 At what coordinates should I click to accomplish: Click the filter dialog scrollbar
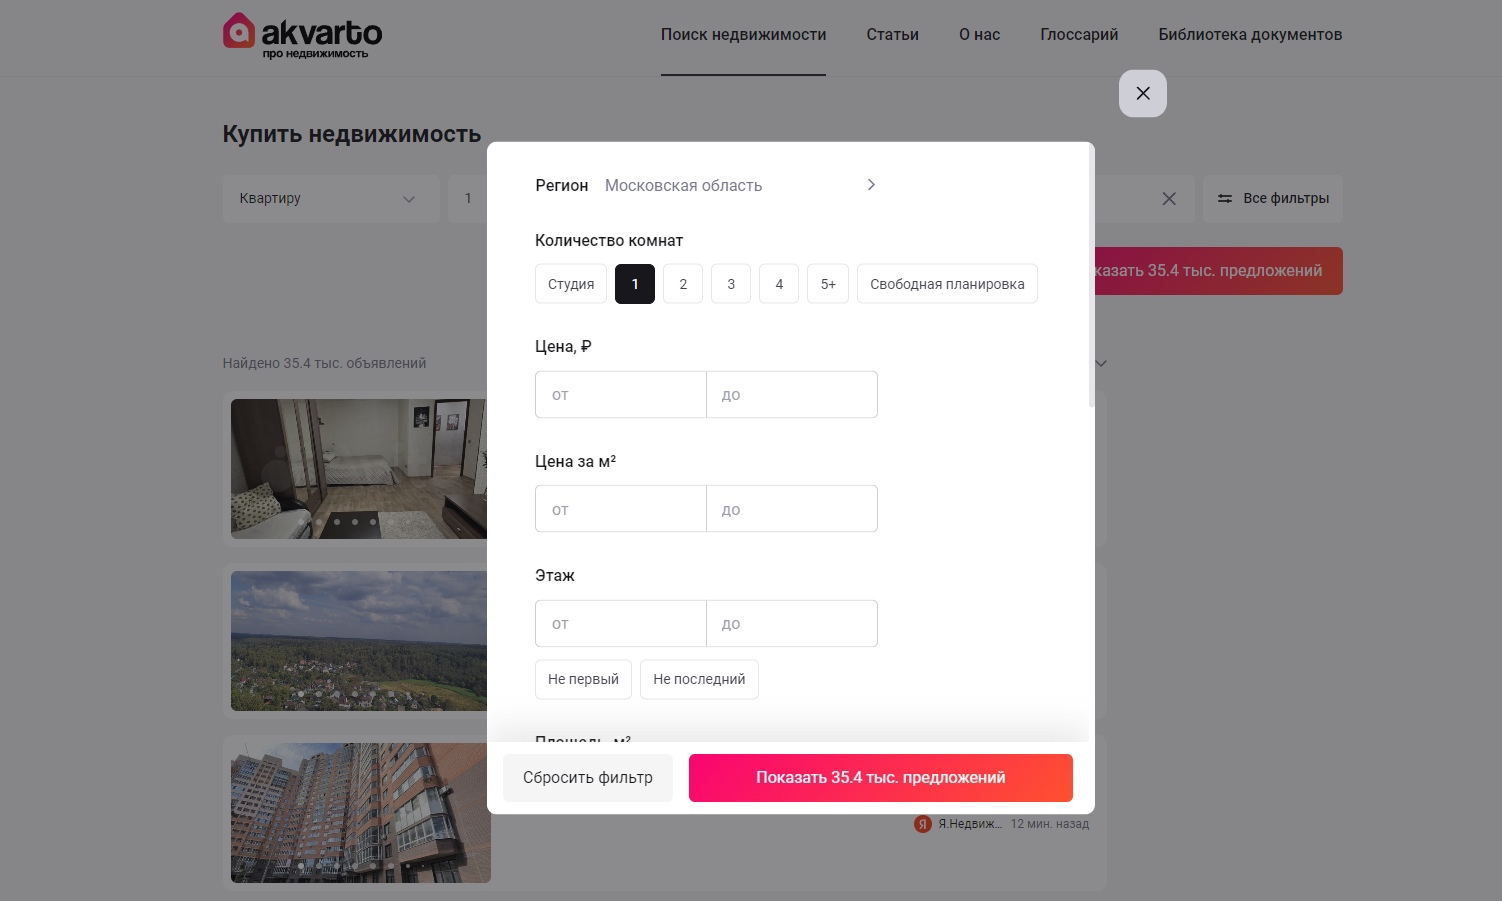click(1091, 276)
